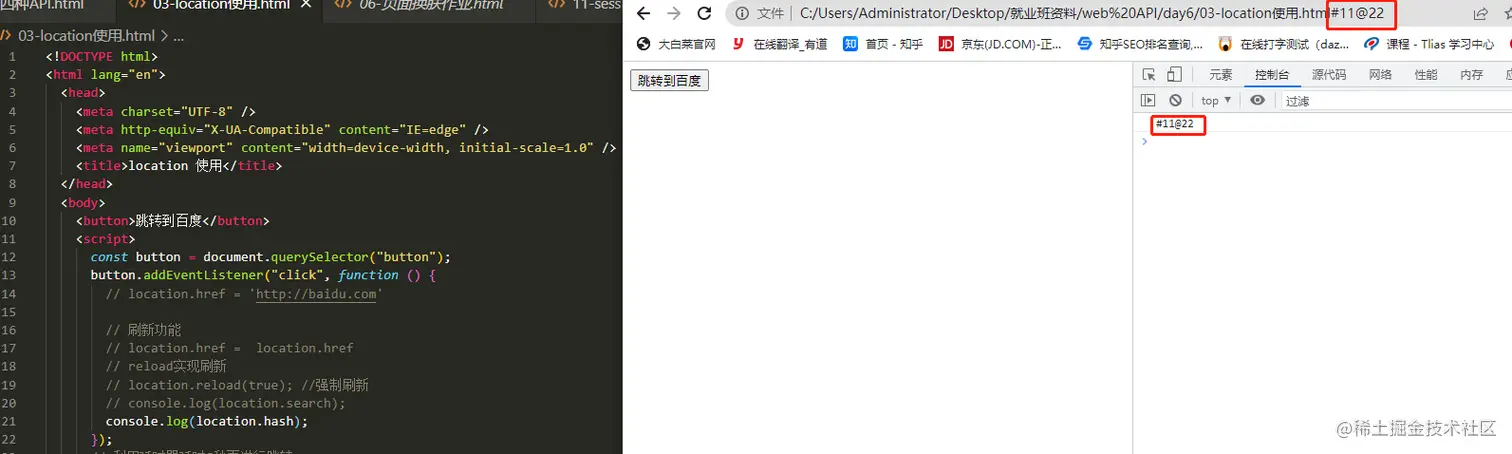This screenshot has height=454, width=1512.
Task: Open the 在线打字测试 bookmark
Action: click(x=1284, y=44)
